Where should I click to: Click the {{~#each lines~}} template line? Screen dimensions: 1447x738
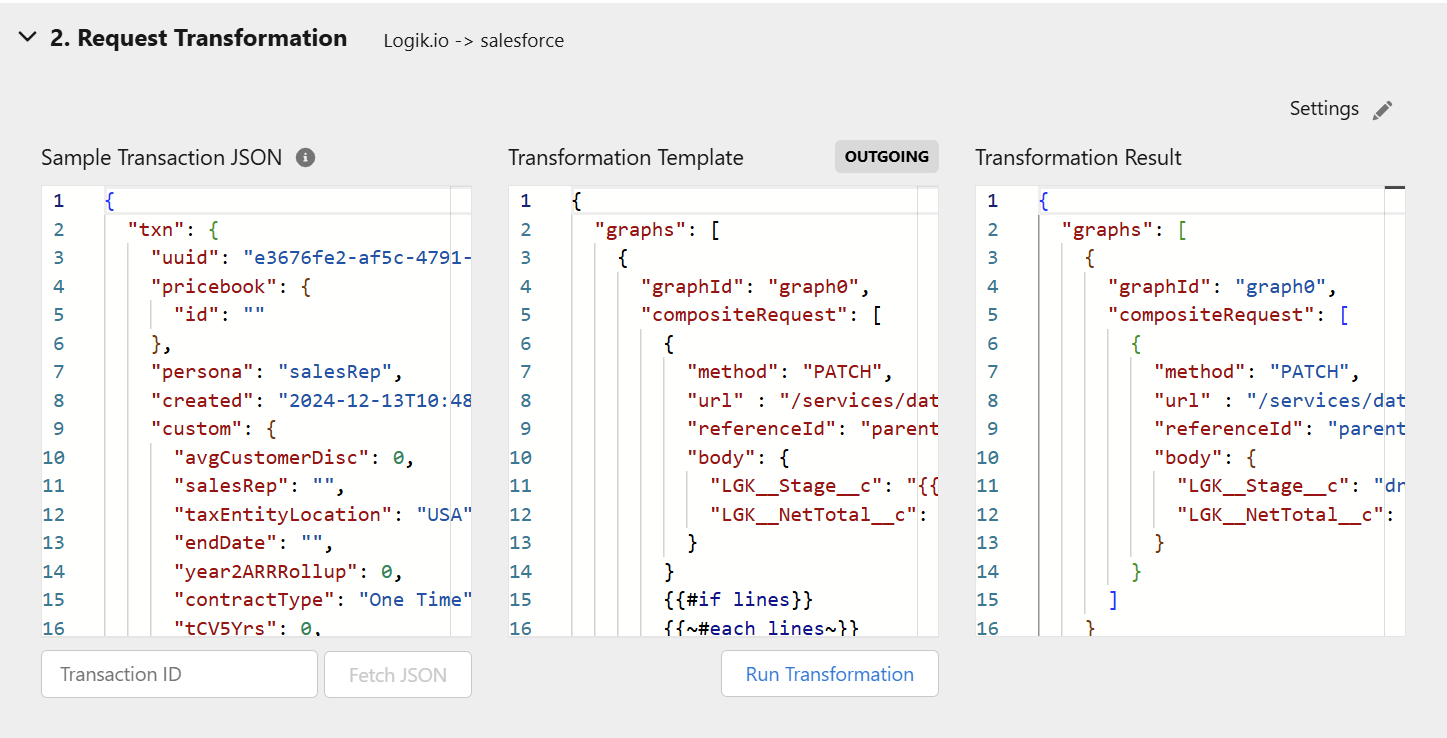click(x=762, y=629)
